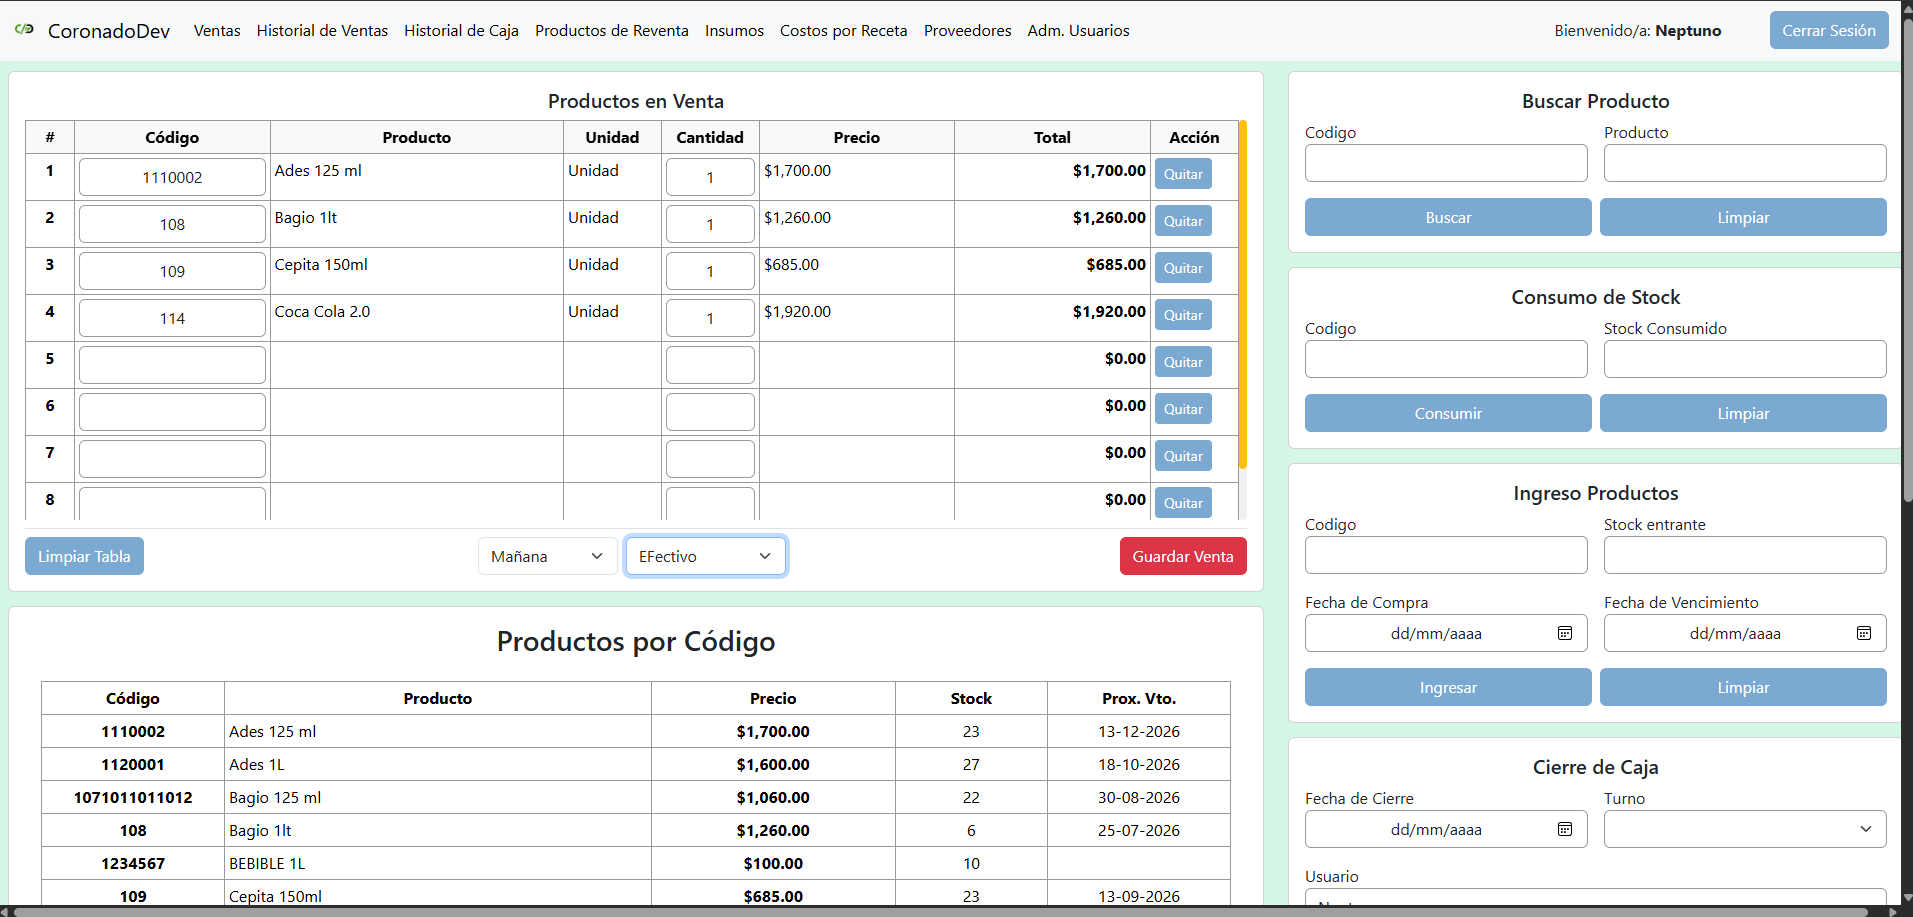Click the Stock entrante field
Screen dimensions: 1913x917
pos(1745,555)
